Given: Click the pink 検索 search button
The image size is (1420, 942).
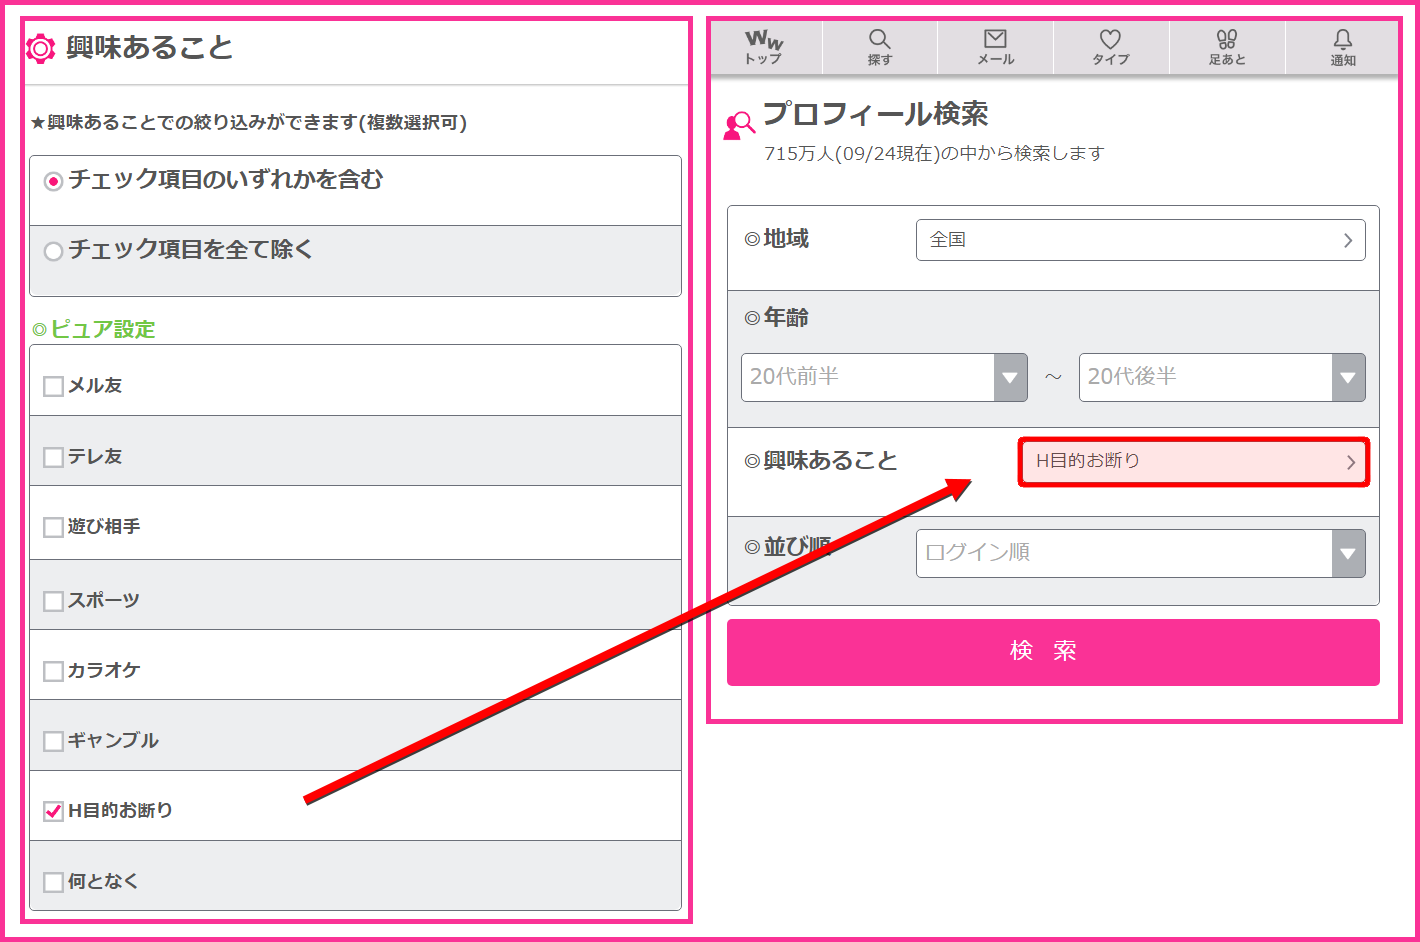Looking at the screenshot, I should (x=1053, y=652).
